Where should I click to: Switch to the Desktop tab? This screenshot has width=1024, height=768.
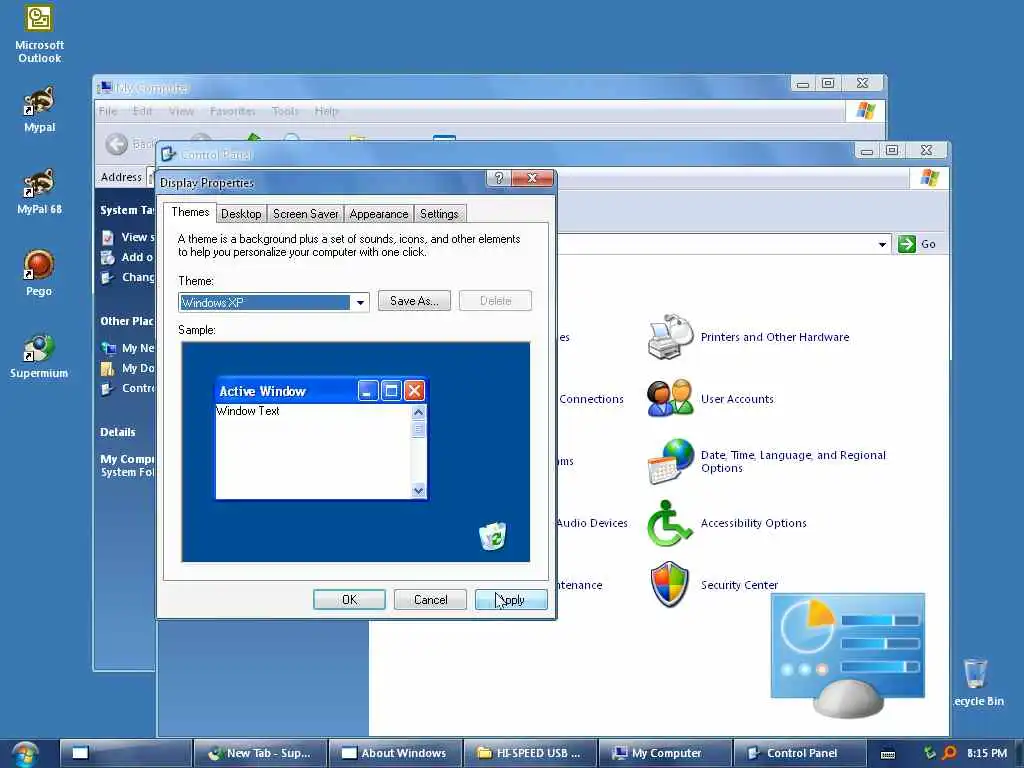tap(241, 214)
